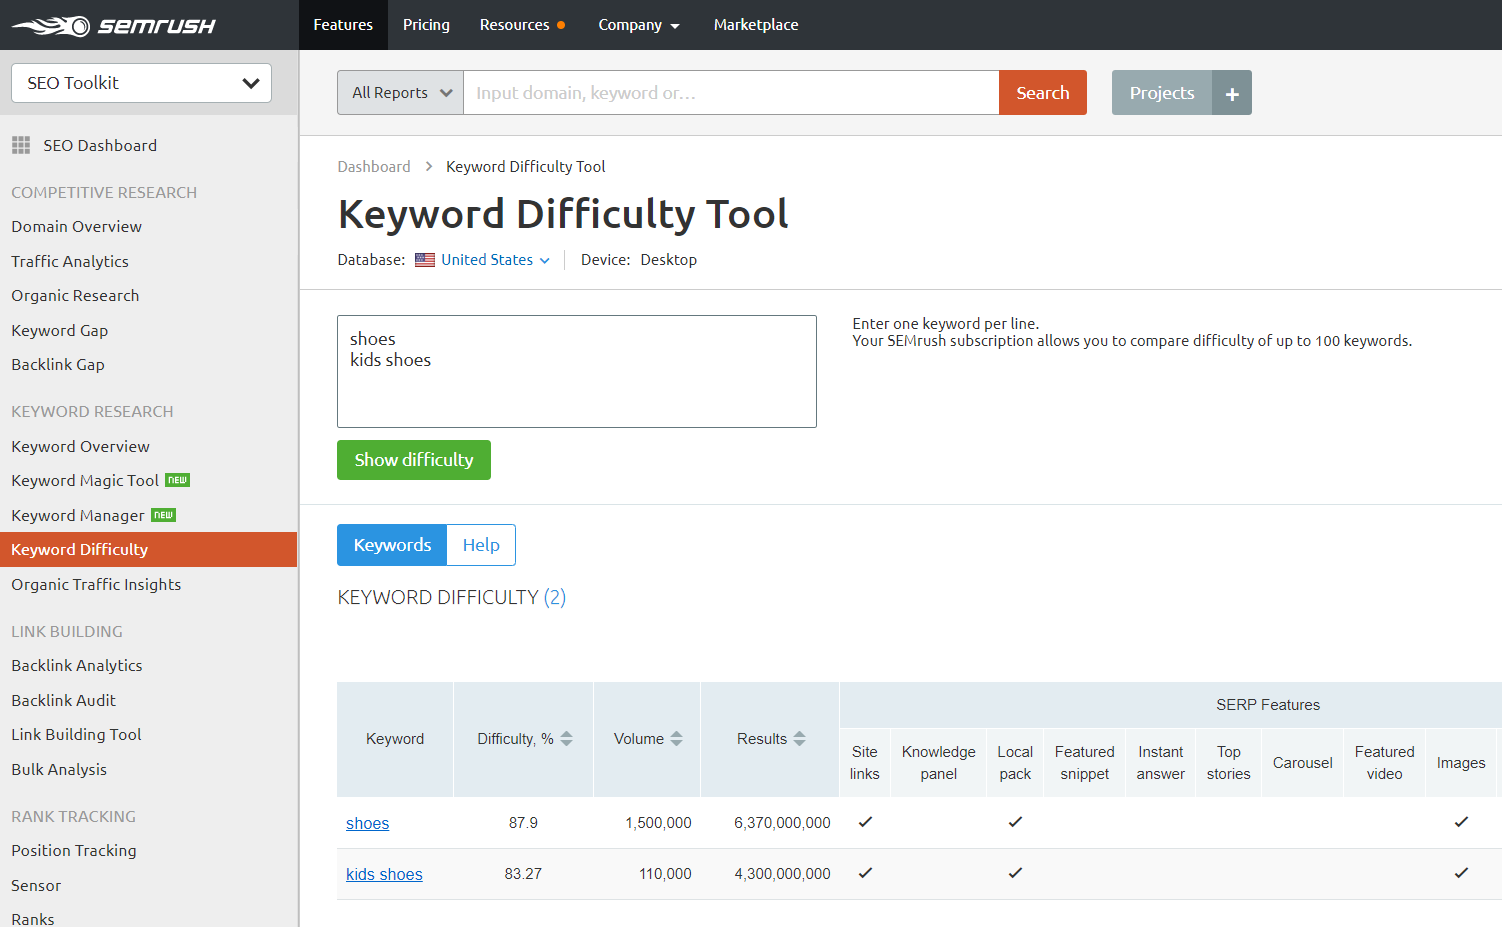Sort the table by Difficulty percentage arrows
The image size is (1502, 927).
coord(566,738)
